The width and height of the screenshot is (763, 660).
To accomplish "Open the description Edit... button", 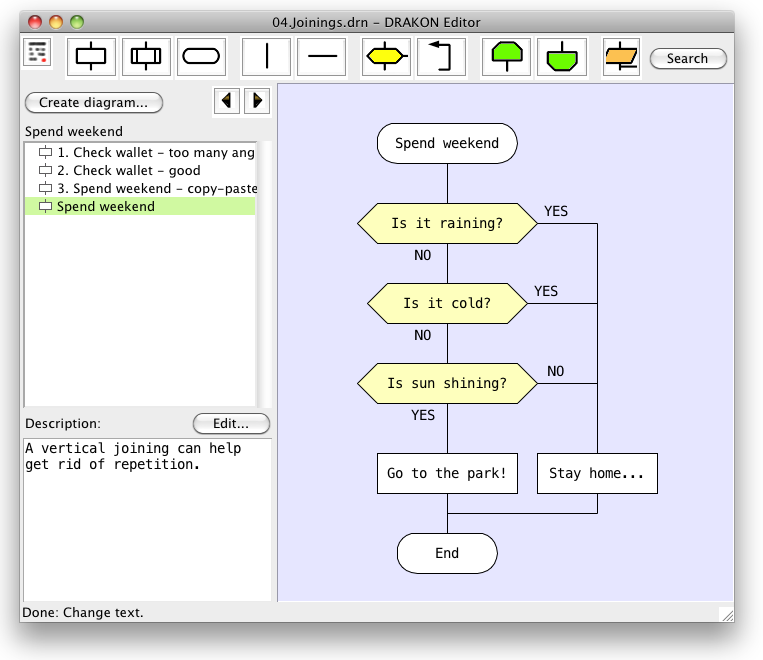I will 231,423.
